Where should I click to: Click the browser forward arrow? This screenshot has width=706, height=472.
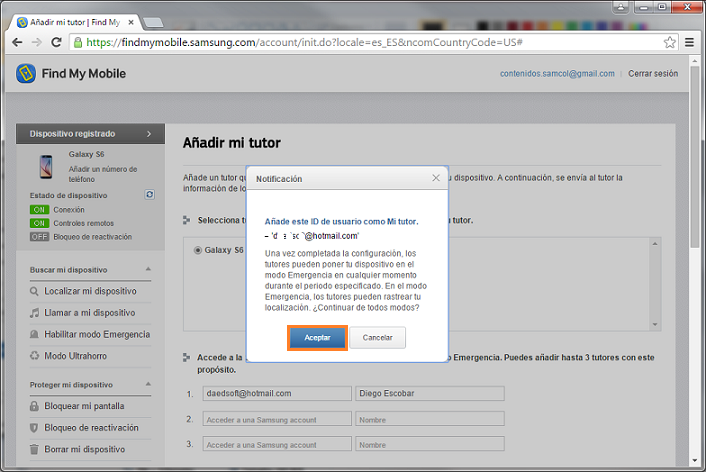36,42
